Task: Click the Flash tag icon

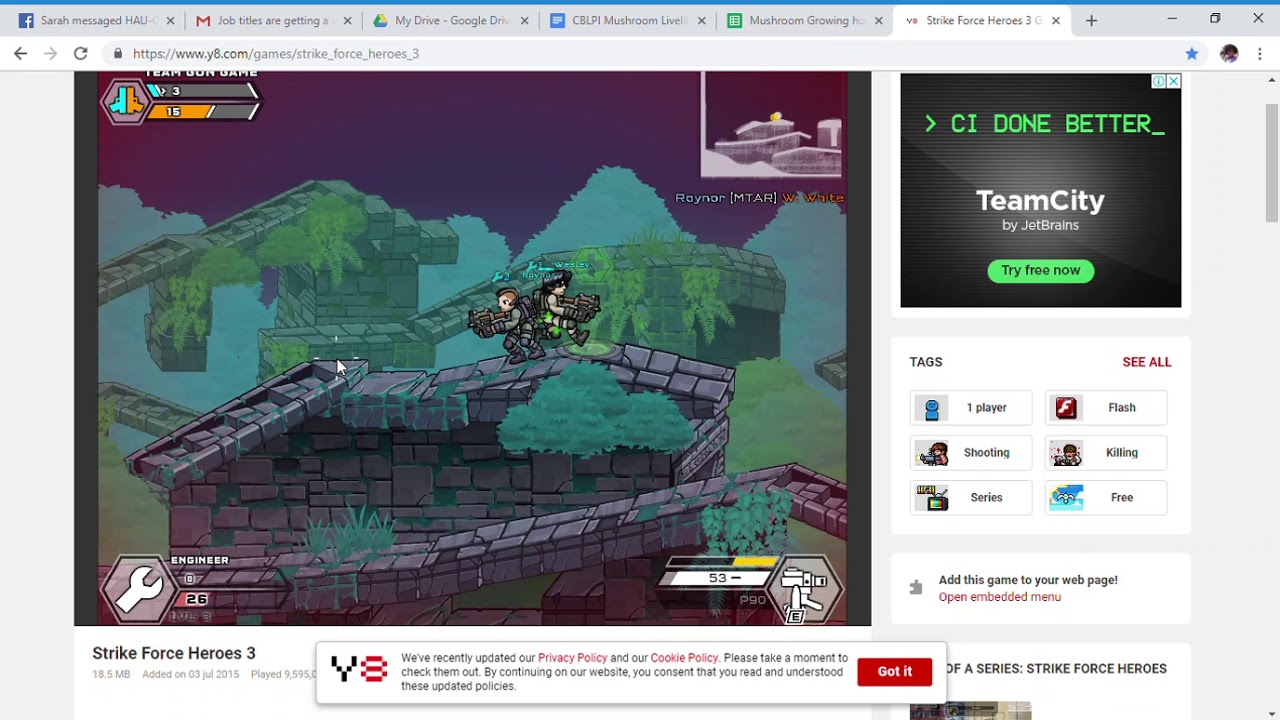Action: [x=1066, y=408]
